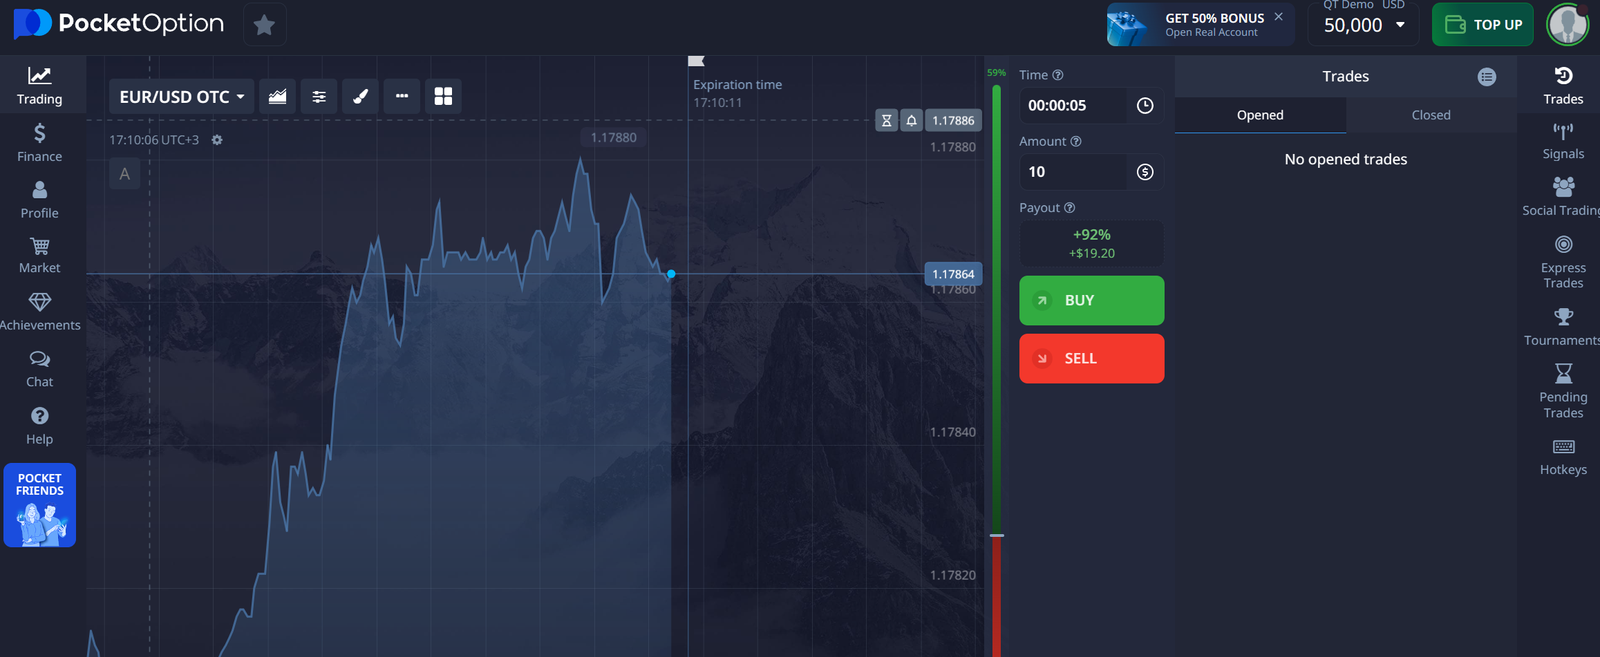Show Payout help tooltip icon
The image size is (1600, 657).
[1069, 208]
